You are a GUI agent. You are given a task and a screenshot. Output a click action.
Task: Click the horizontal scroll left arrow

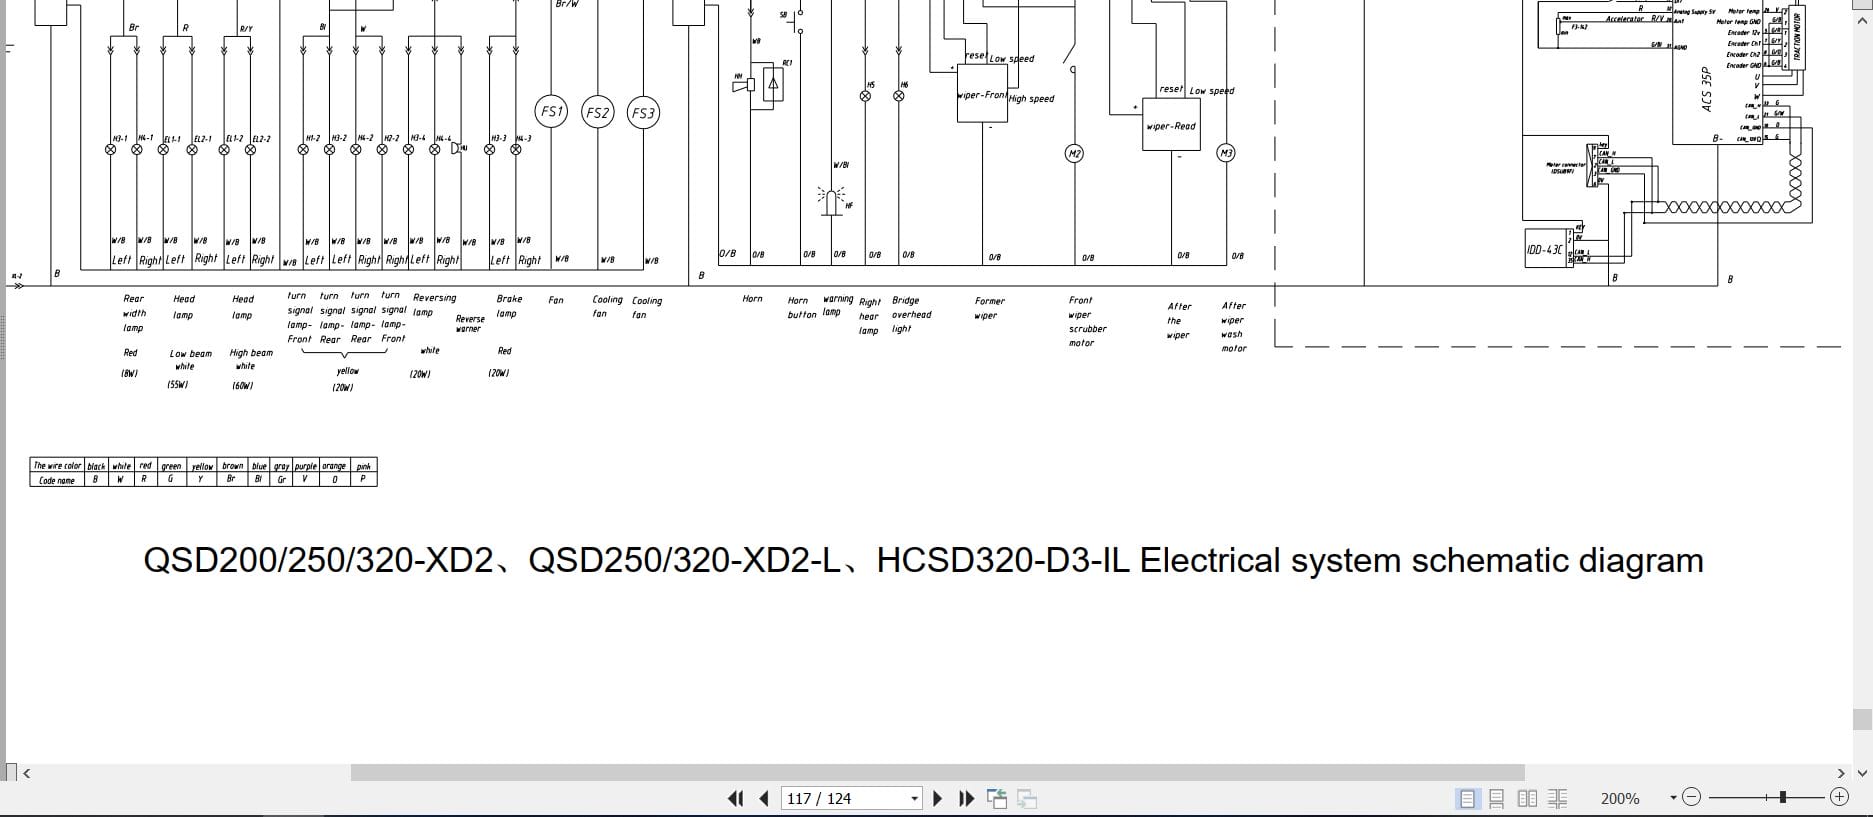tap(27, 772)
